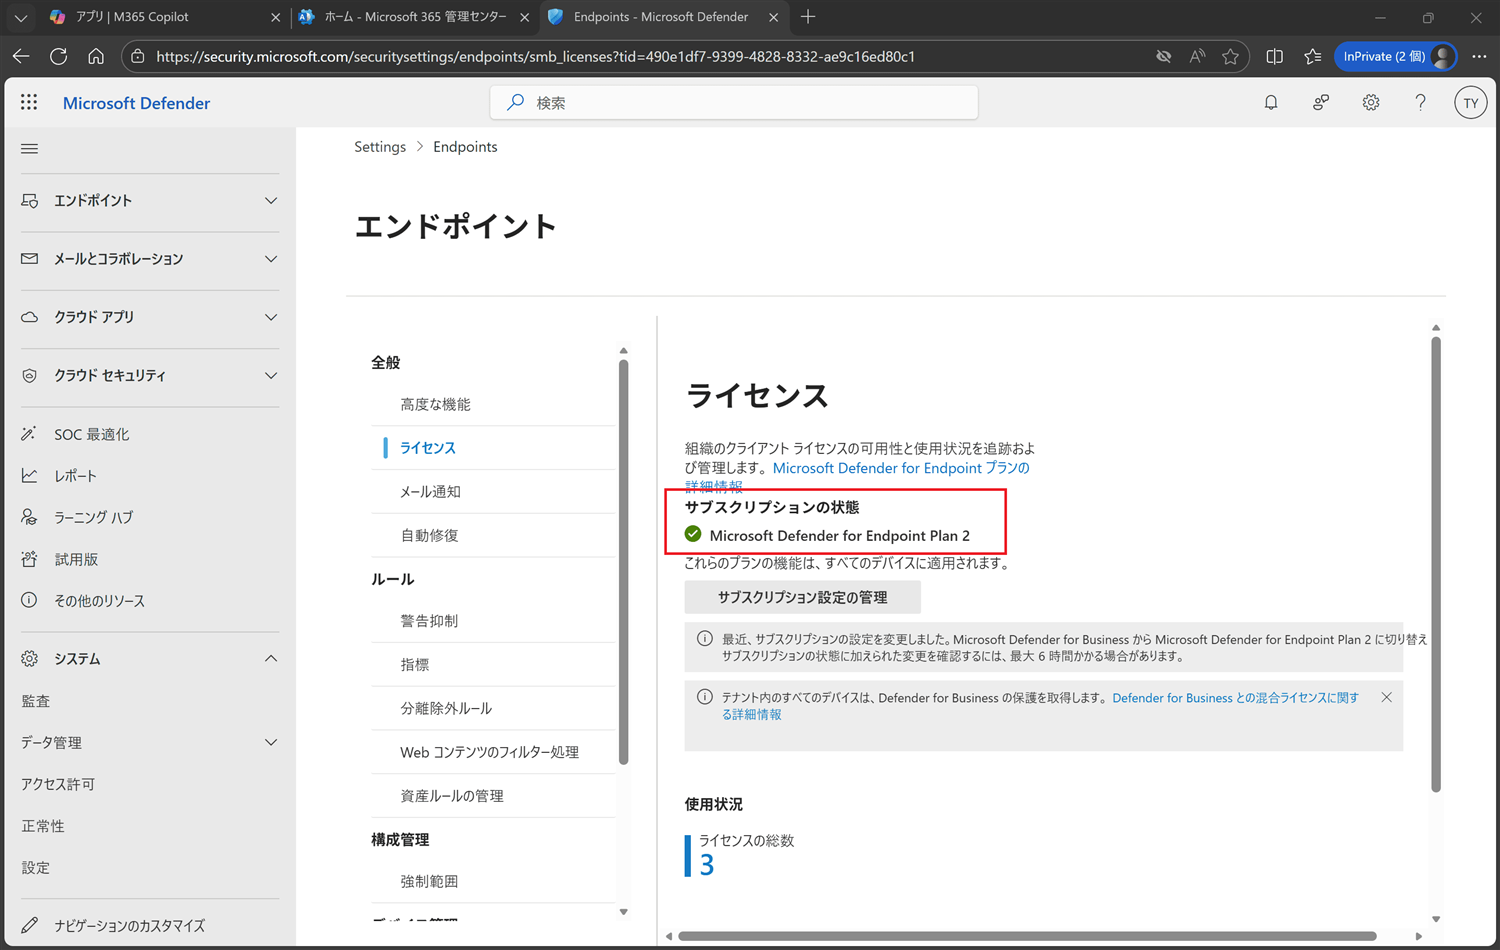
Task: Click the Microsoft Defender home title
Action: (x=136, y=103)
